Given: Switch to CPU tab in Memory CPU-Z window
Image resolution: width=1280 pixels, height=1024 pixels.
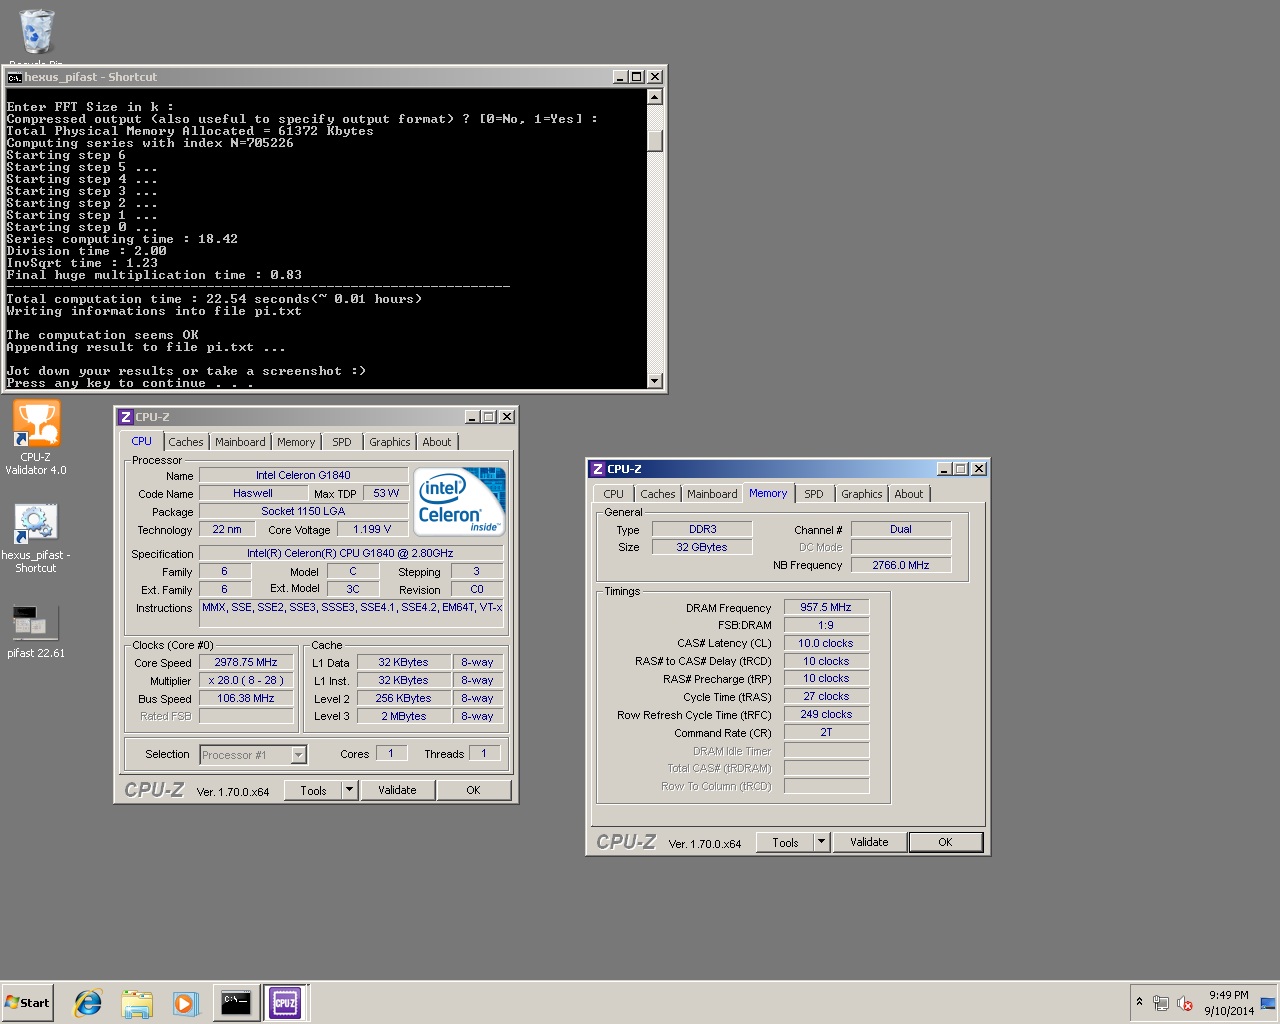Looking at the screenshot, I should [x=614, y=494].
